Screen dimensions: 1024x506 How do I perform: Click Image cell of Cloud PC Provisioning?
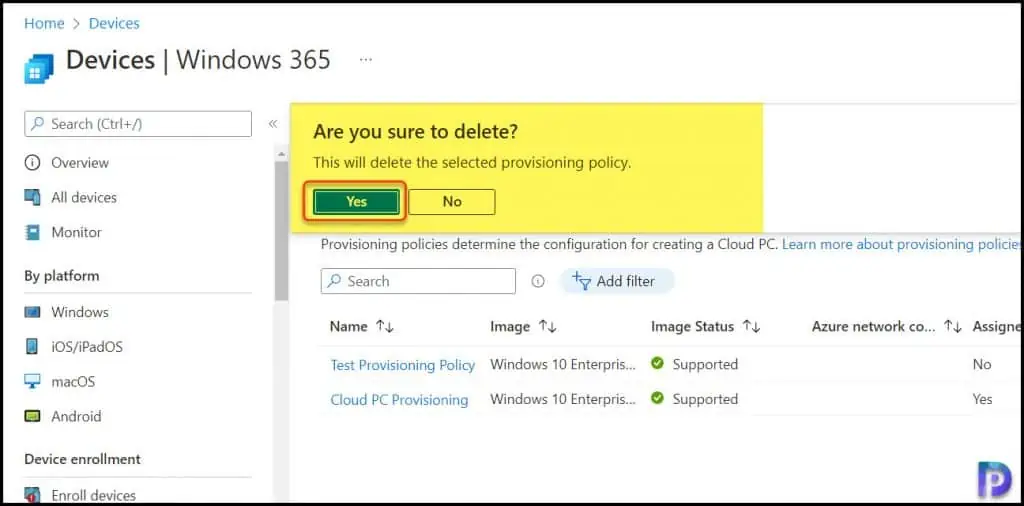click(563, 399)
